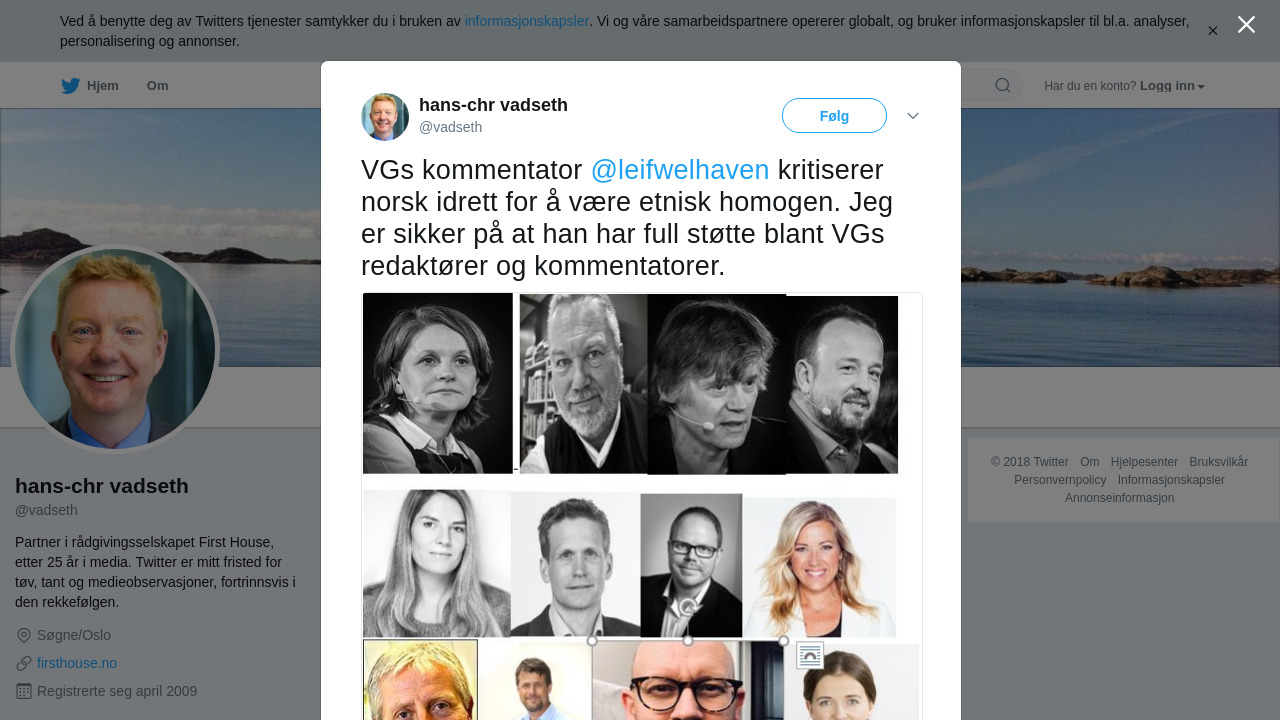The image size is (1280, 720).
Task: Close the tweet overlay with the X
Action: coord(1246,25)
